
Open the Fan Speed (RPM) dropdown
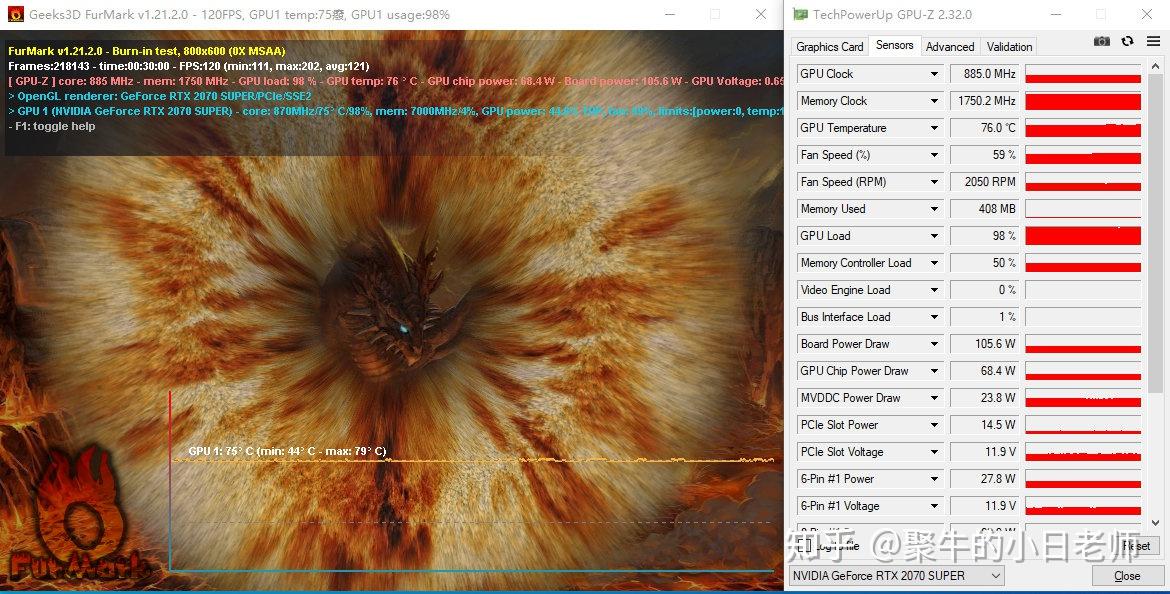tap(934, 182)
